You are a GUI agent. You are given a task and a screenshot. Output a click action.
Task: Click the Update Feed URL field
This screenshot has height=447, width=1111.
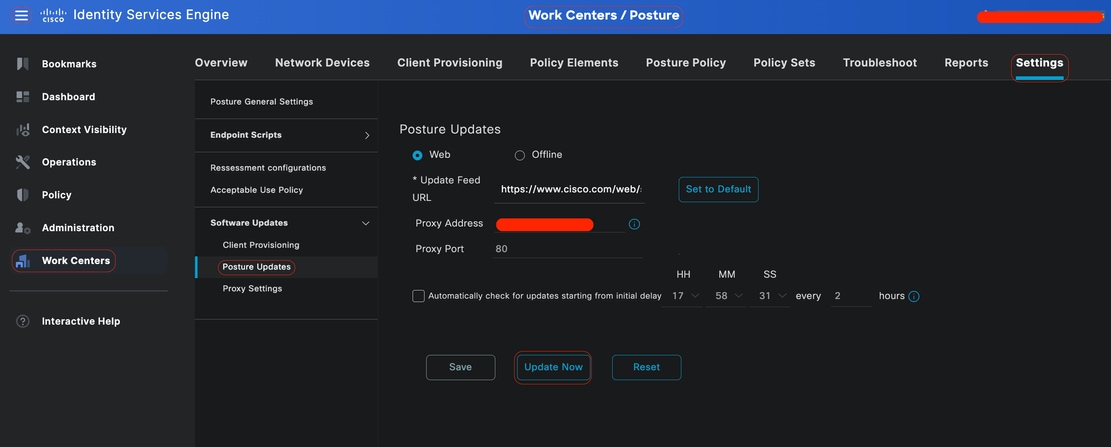click(570, 190)
